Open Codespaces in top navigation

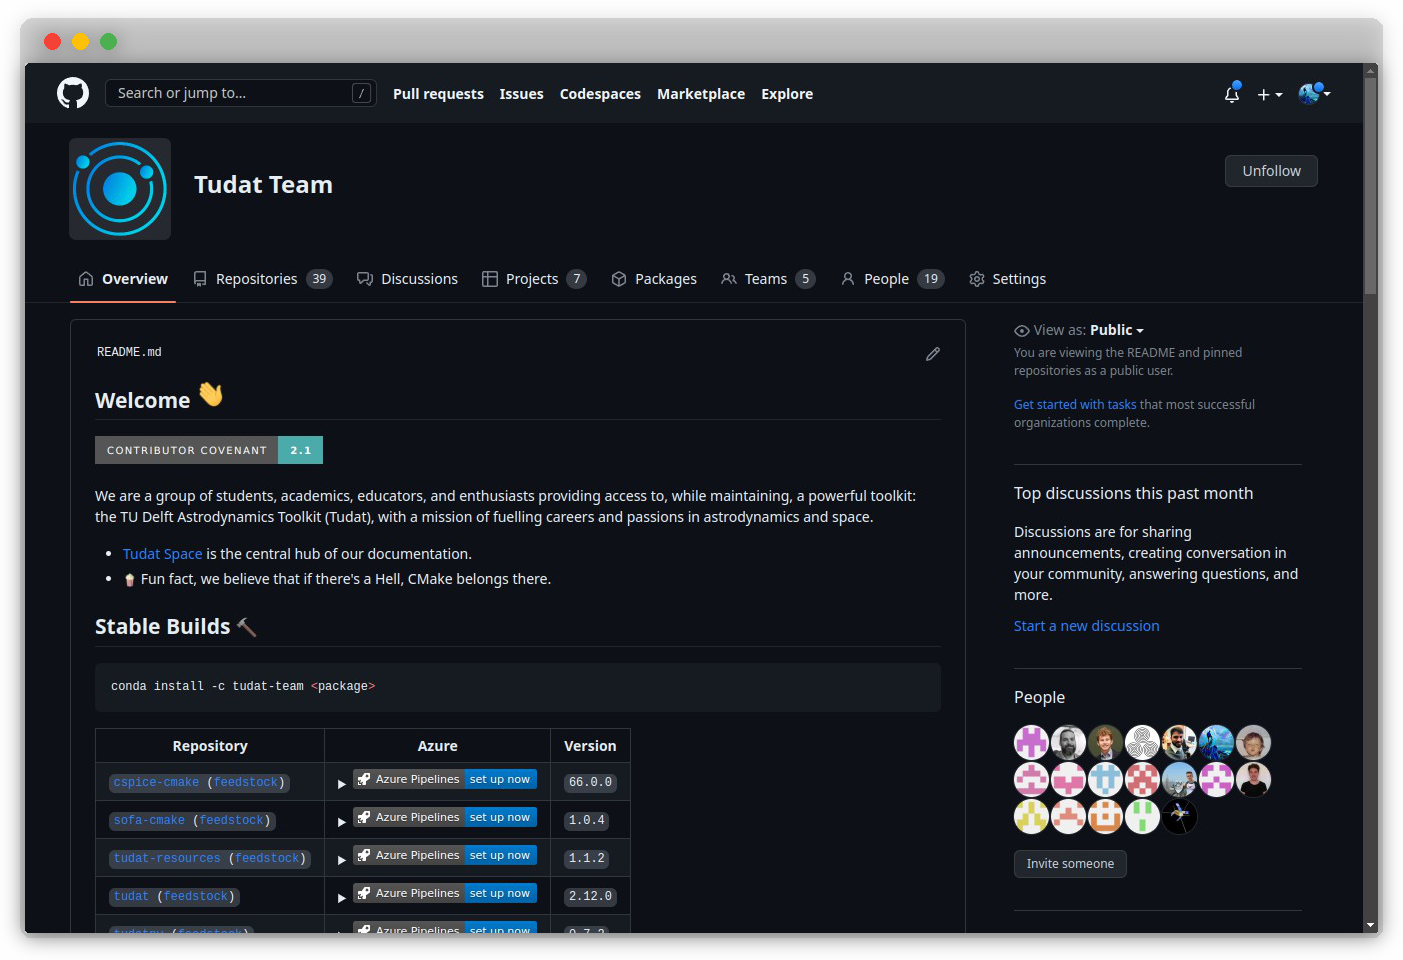click(x=600, y=94)
